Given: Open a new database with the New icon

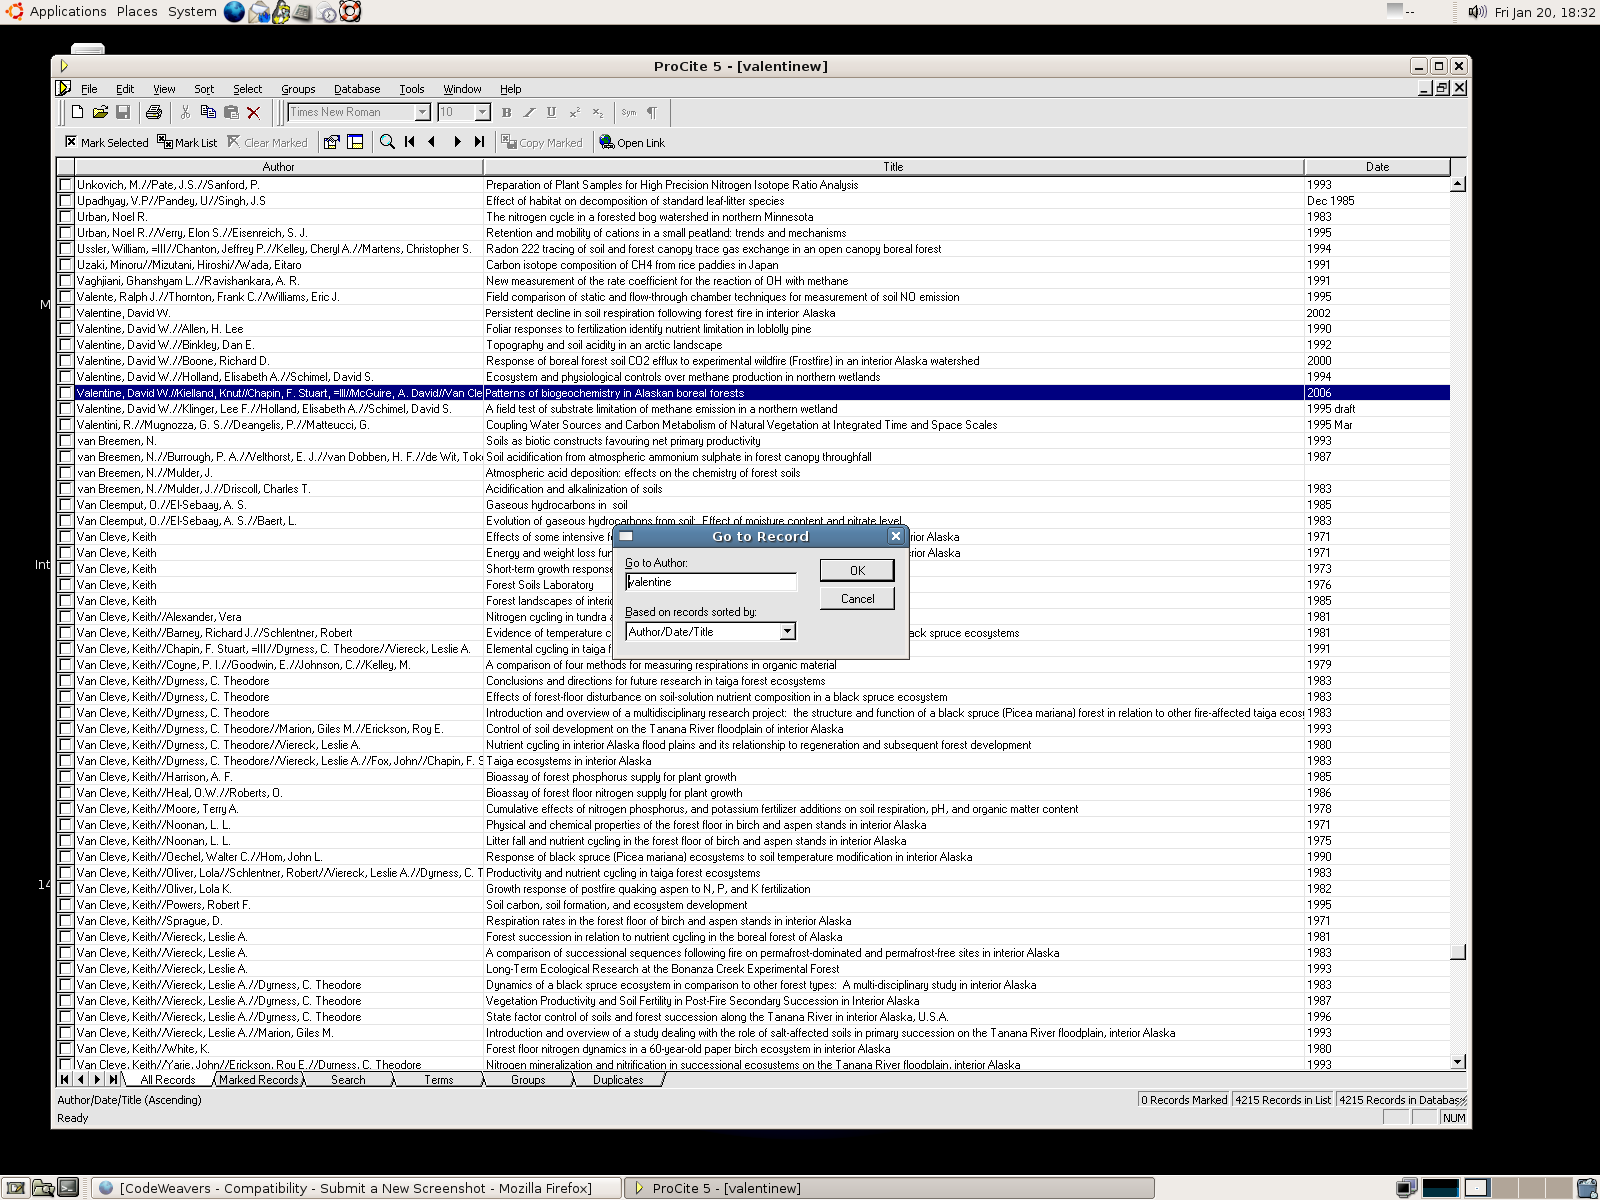Looking at the screenshot, I should click(78, 112).
